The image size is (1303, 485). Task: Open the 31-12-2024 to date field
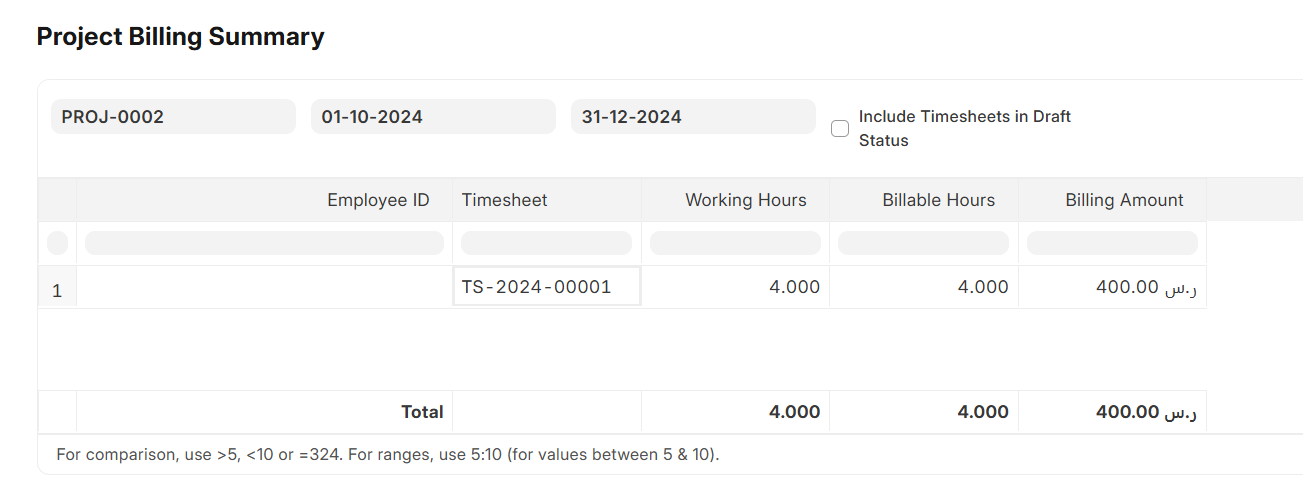[x=692, y=117]
